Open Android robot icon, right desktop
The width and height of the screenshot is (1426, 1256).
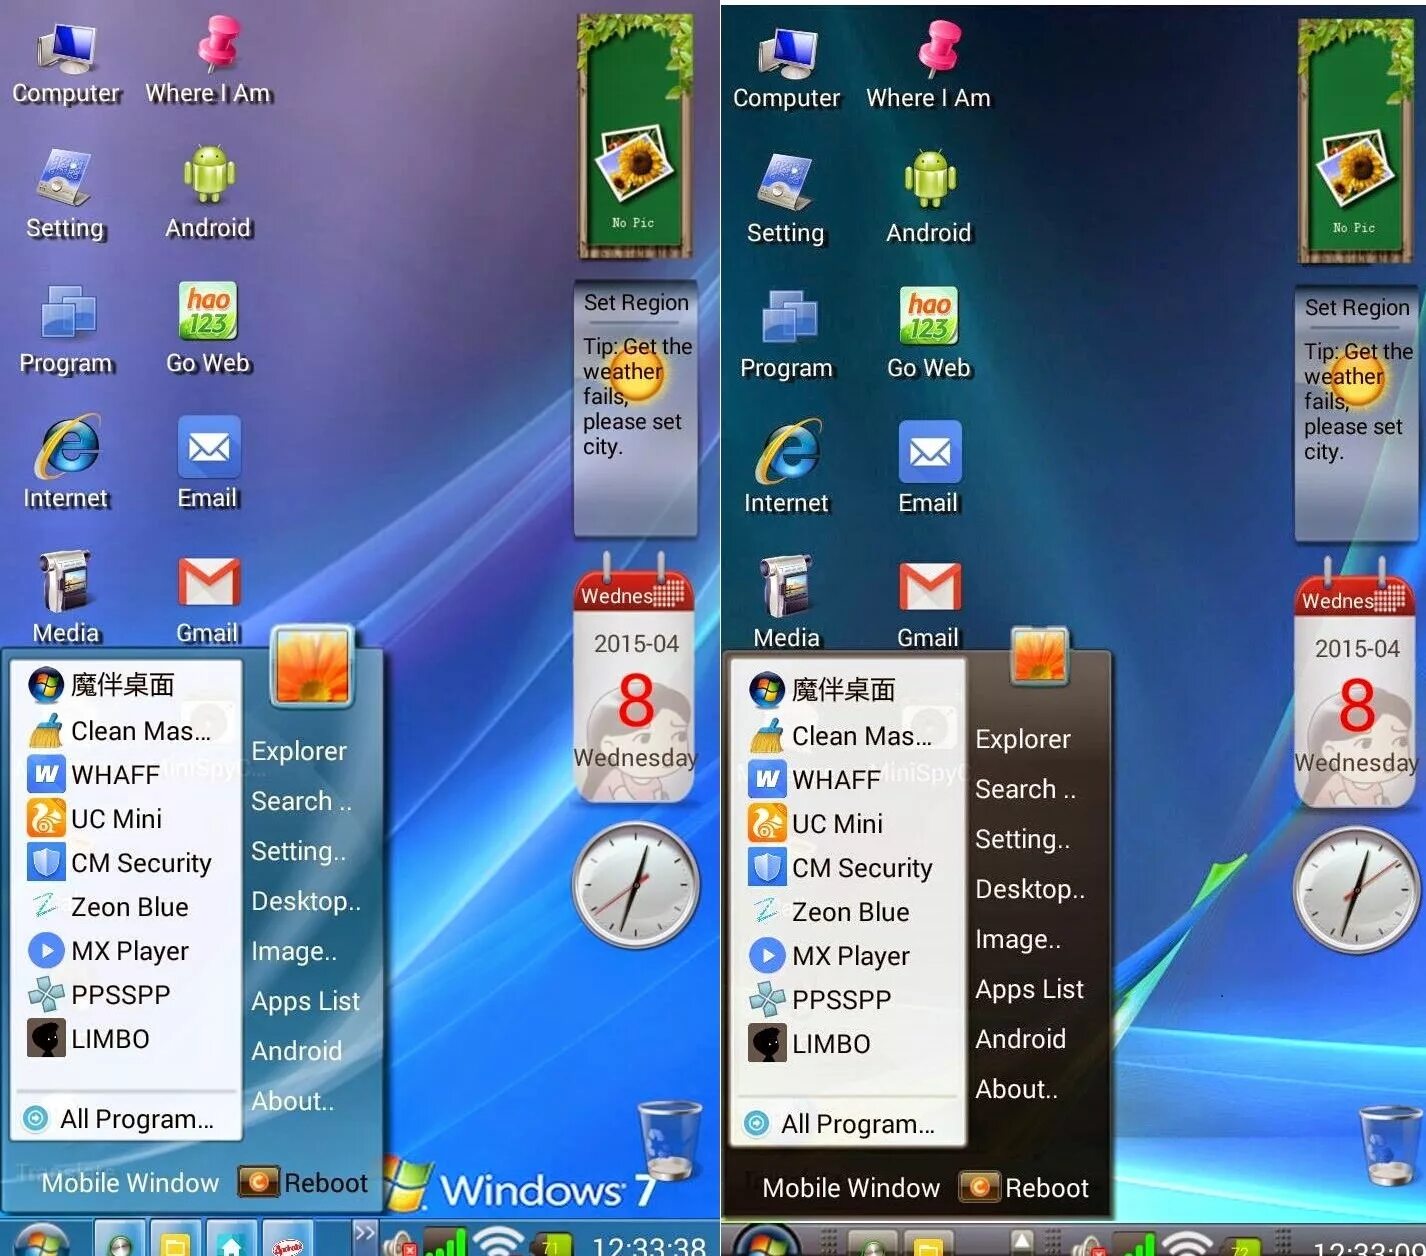[930, 181]
